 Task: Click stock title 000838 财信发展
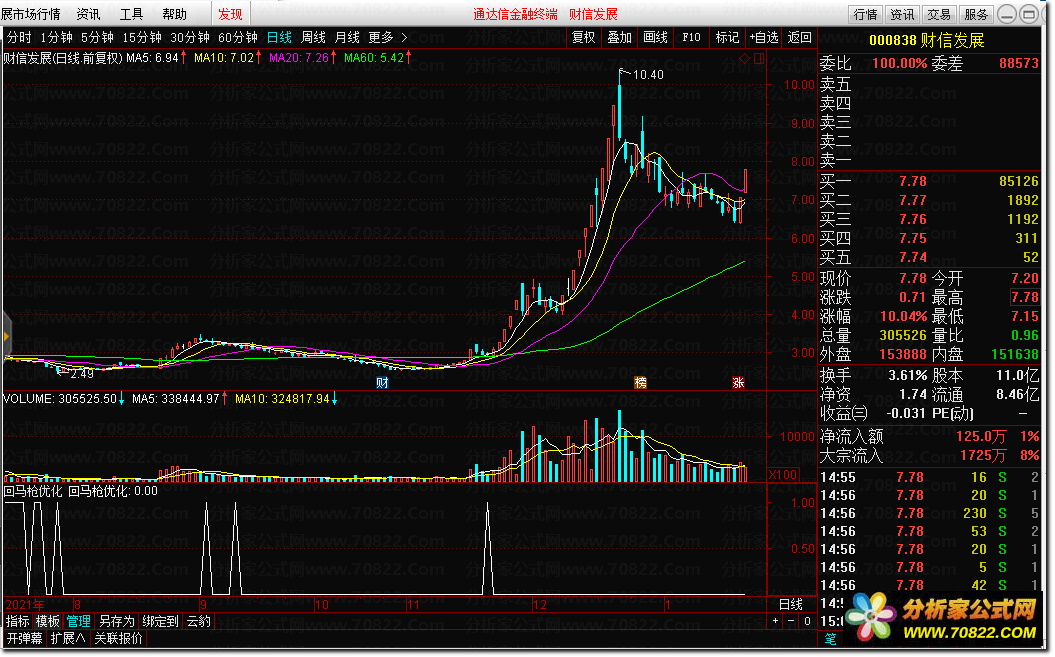coord(926,40)
